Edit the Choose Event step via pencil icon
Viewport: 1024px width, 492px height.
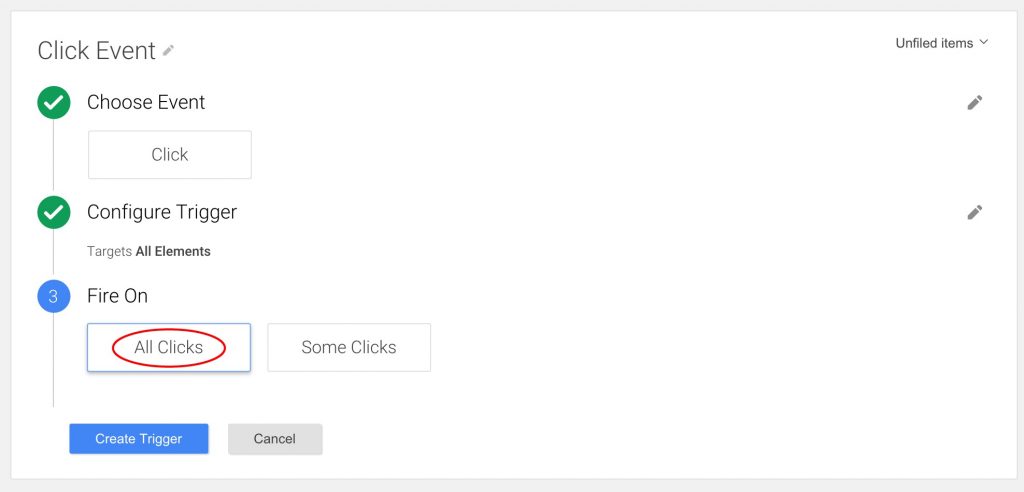click(x=974, y=103)
